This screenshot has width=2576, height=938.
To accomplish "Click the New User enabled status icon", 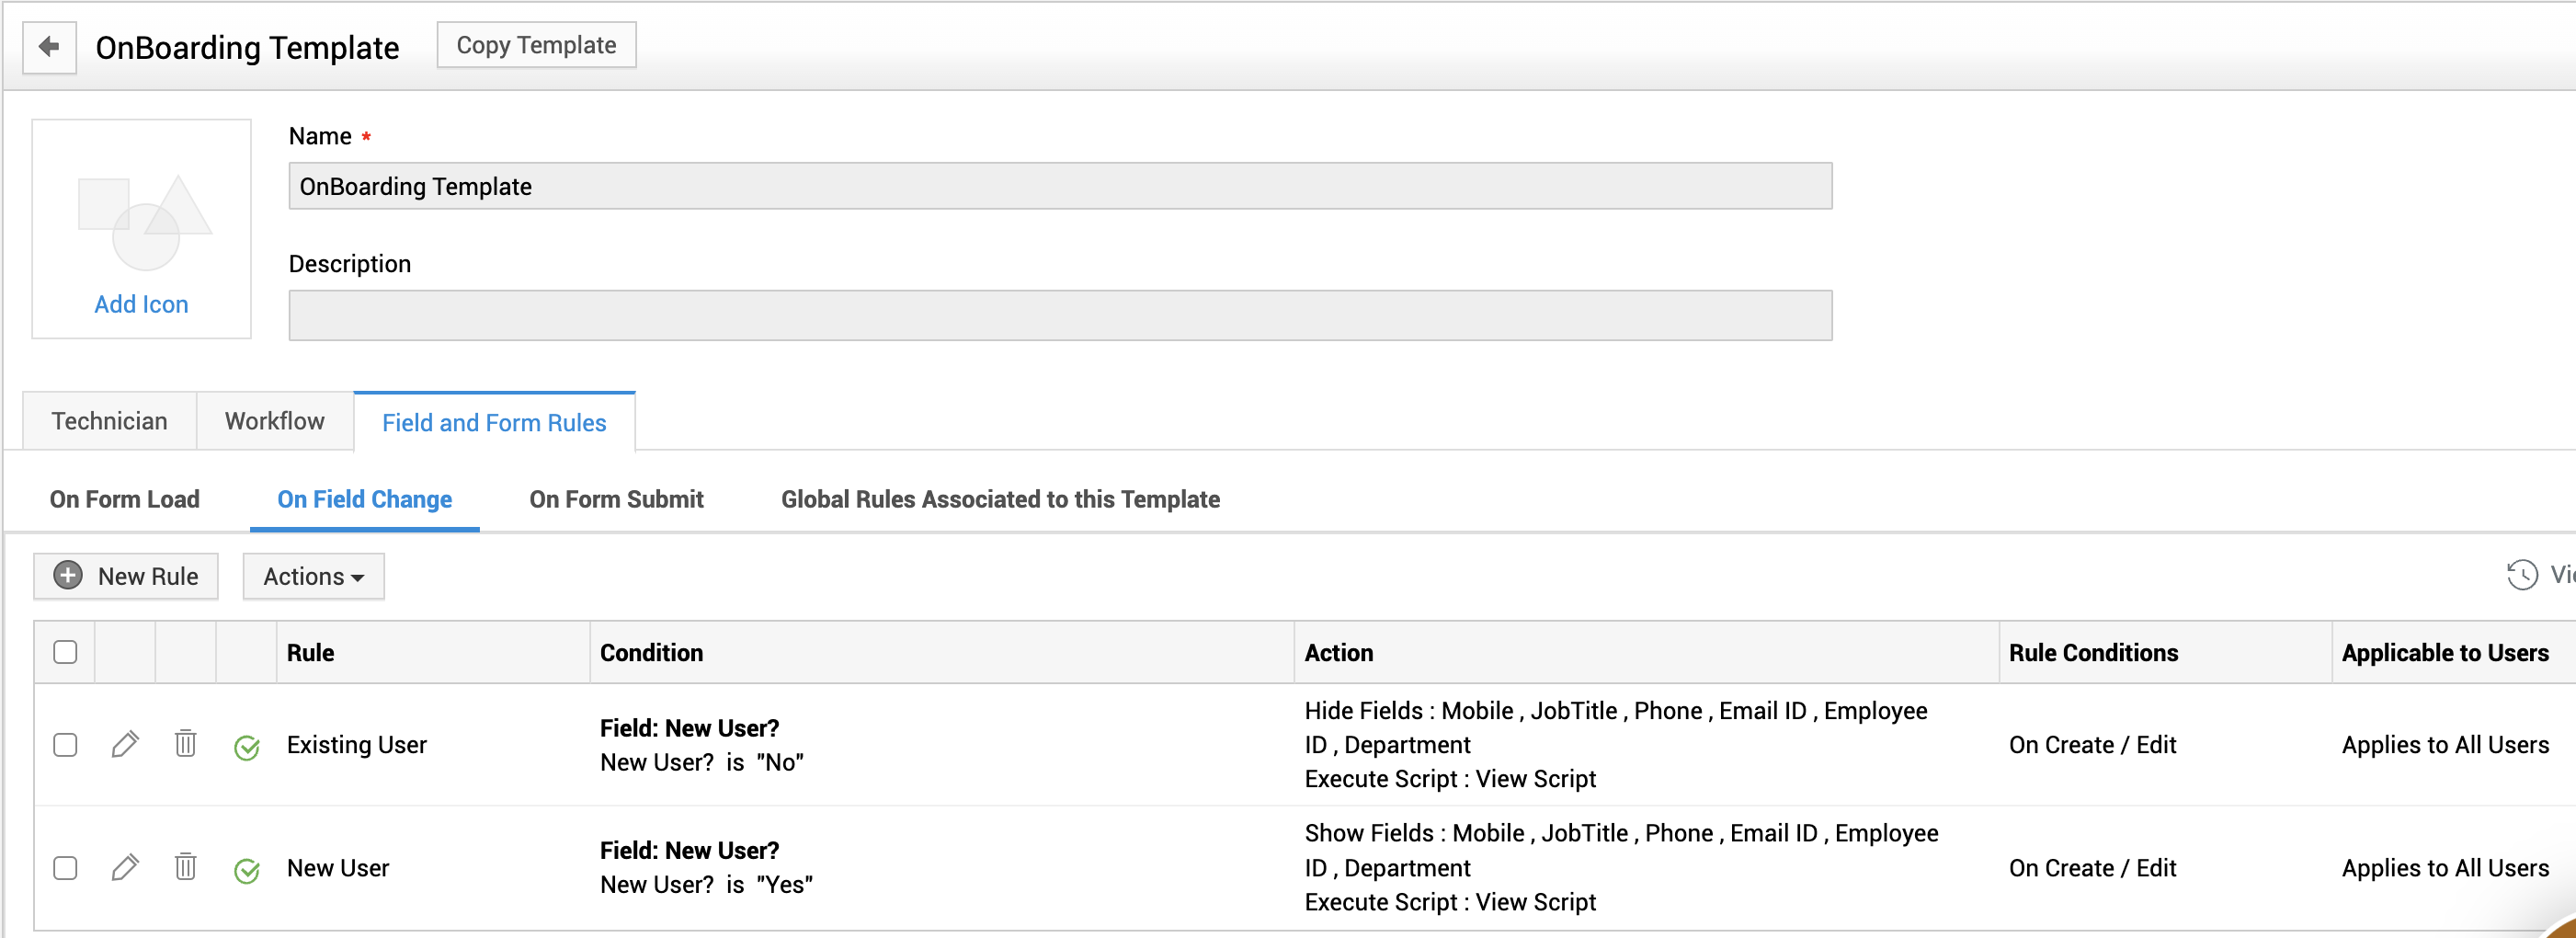I will 246,870.
